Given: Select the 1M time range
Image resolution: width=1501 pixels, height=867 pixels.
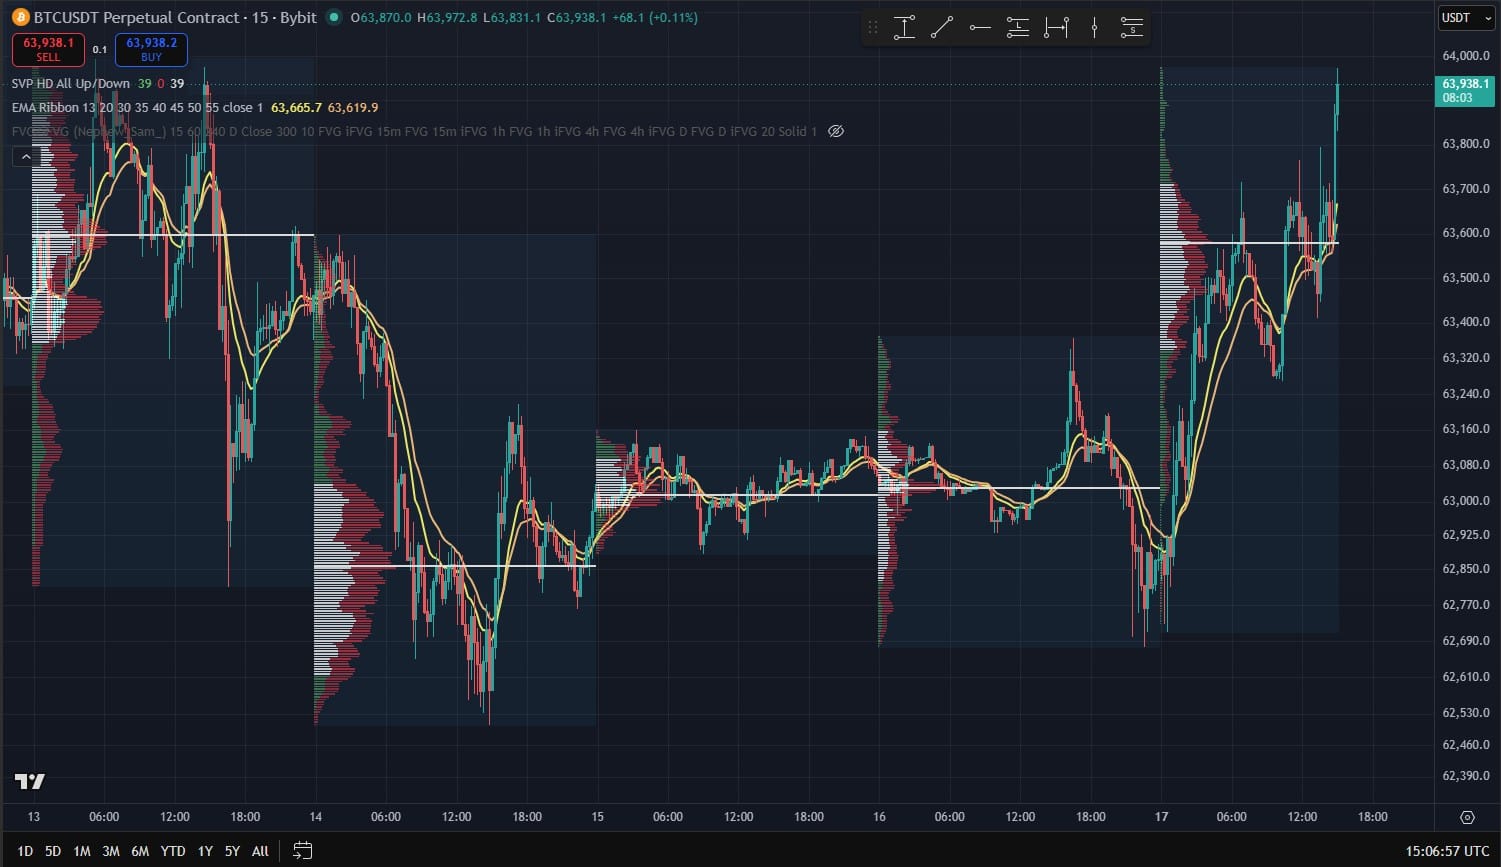Looking at the screenshot, I should (82, 851).
